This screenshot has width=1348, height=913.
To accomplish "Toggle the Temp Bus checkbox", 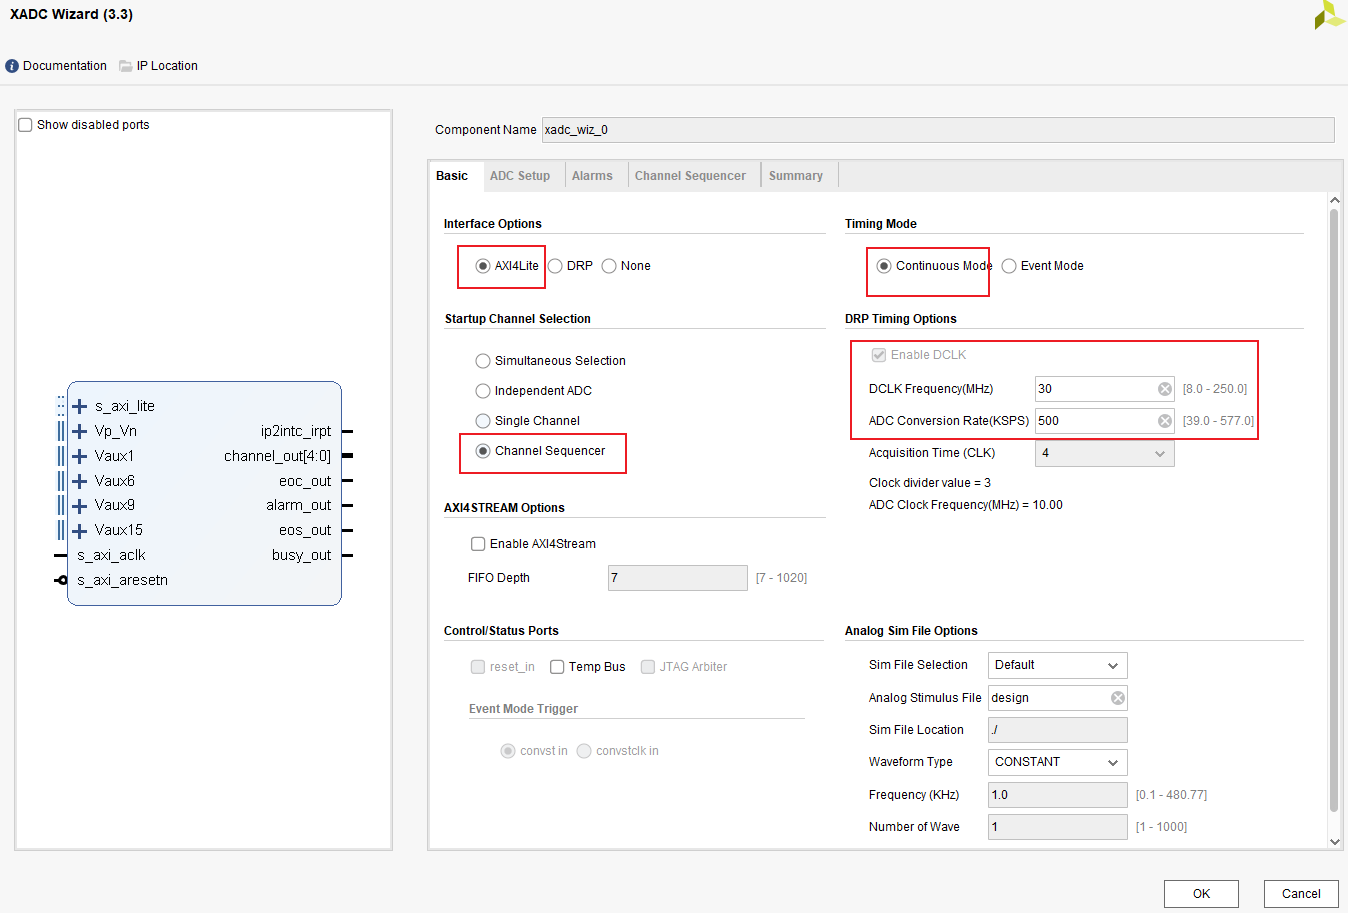I will 557,667.
